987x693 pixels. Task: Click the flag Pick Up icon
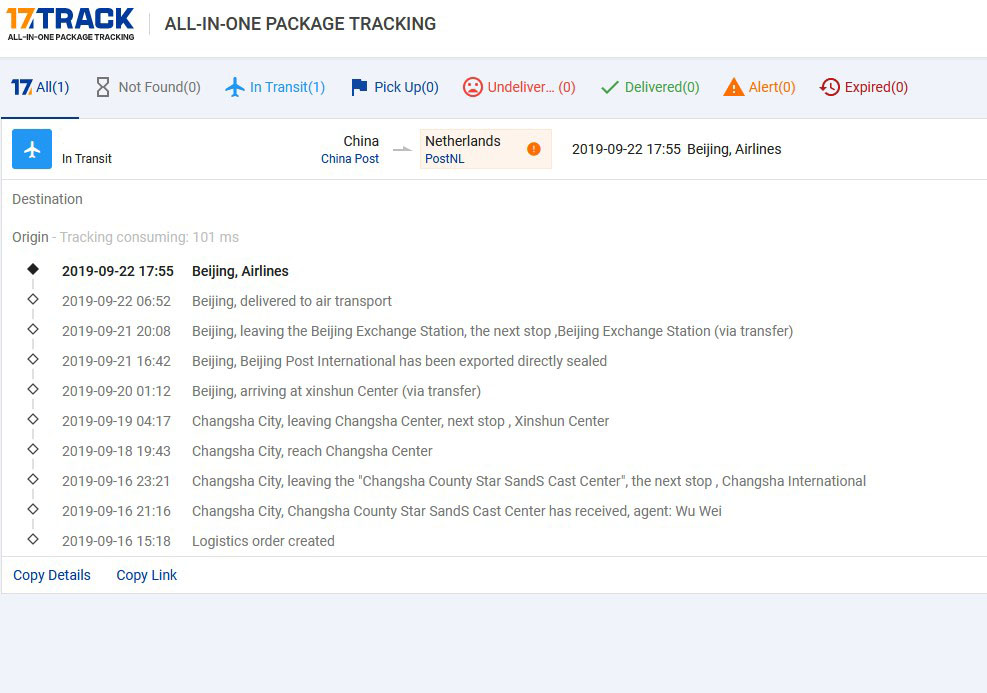[x=359, y=87]
